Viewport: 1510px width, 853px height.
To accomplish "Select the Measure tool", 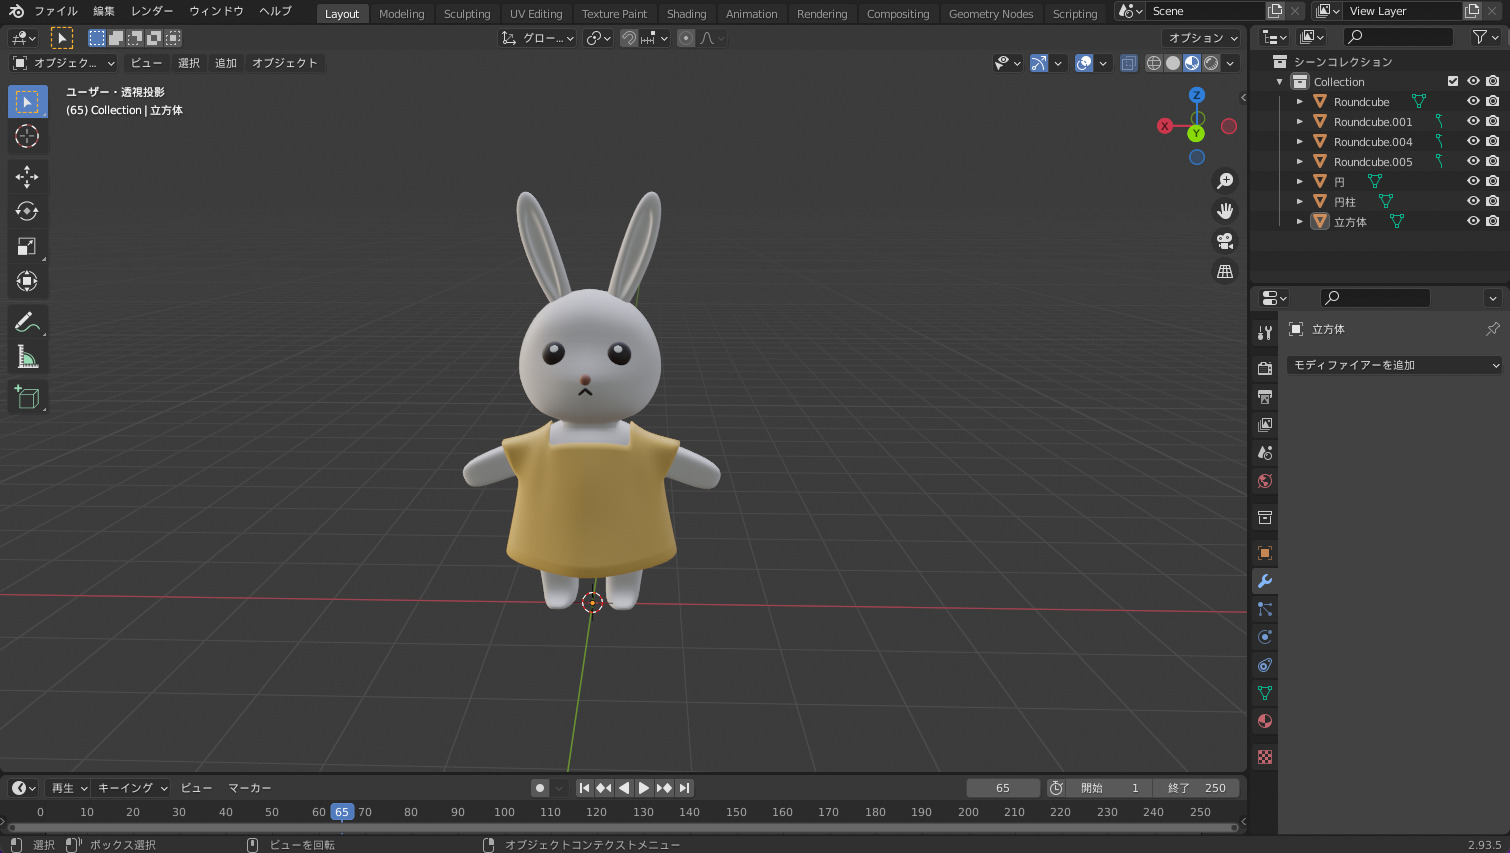I will 27,356.
